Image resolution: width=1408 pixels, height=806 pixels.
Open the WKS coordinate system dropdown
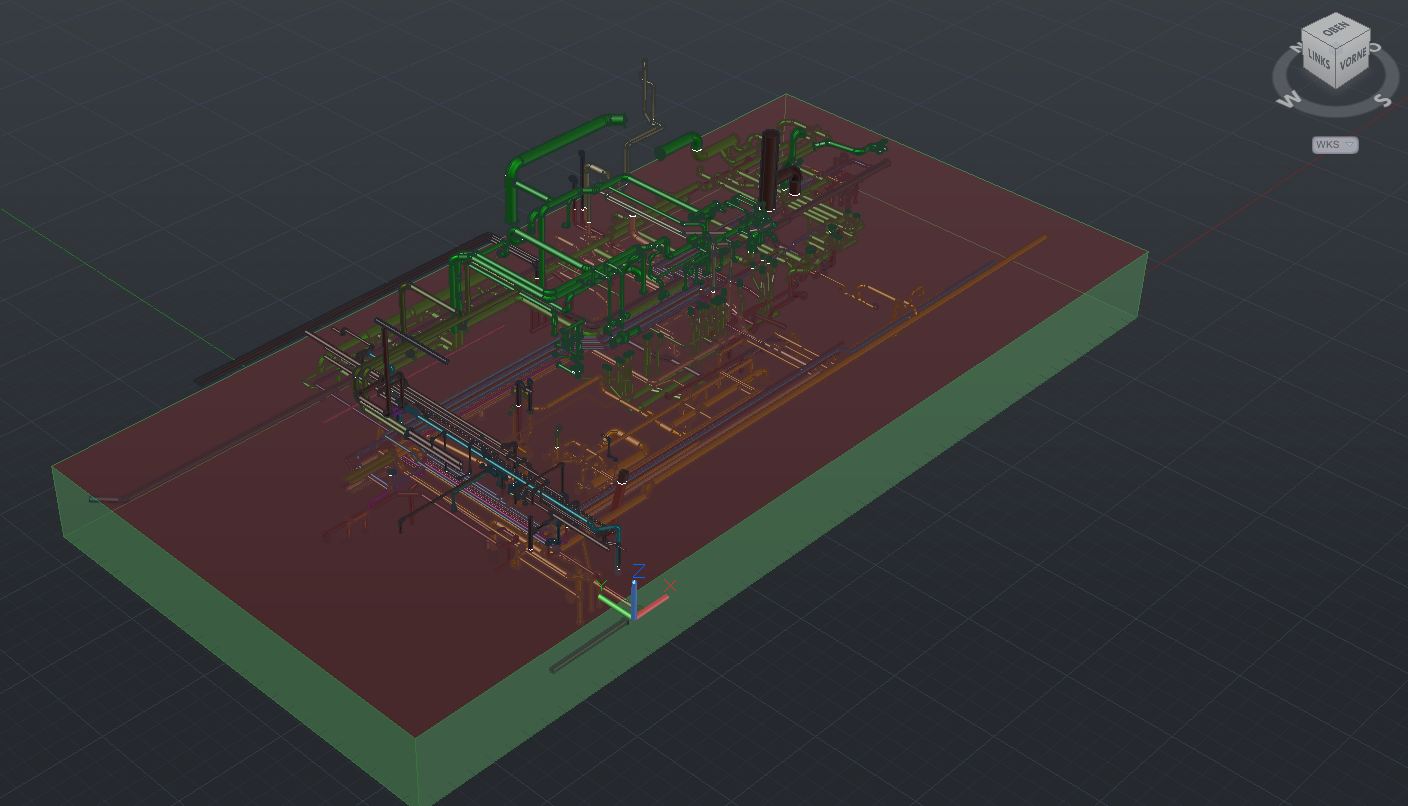click(1335, 145)
